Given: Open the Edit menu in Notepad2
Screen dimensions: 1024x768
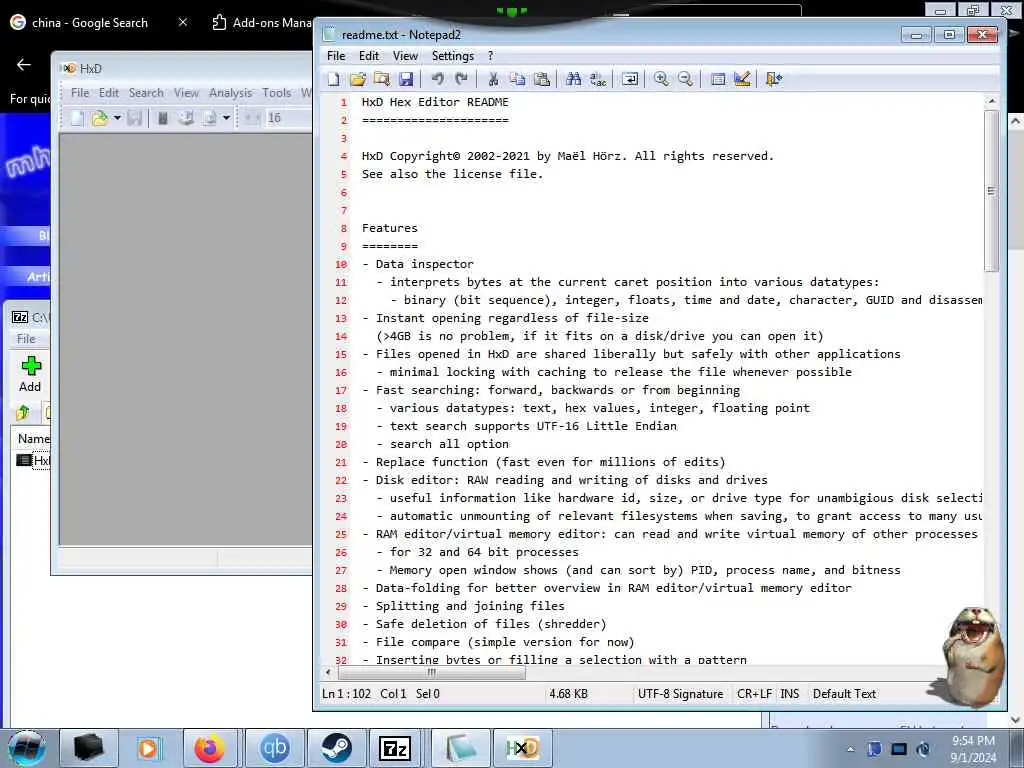Looking at the screenshot, I should click(369, 56).
